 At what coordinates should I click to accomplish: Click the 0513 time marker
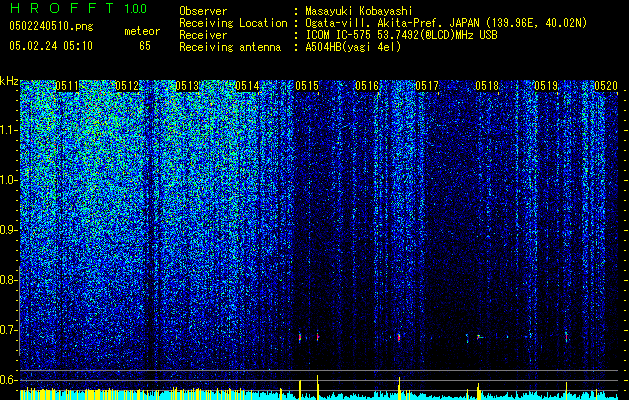click(x=187, y=86)
